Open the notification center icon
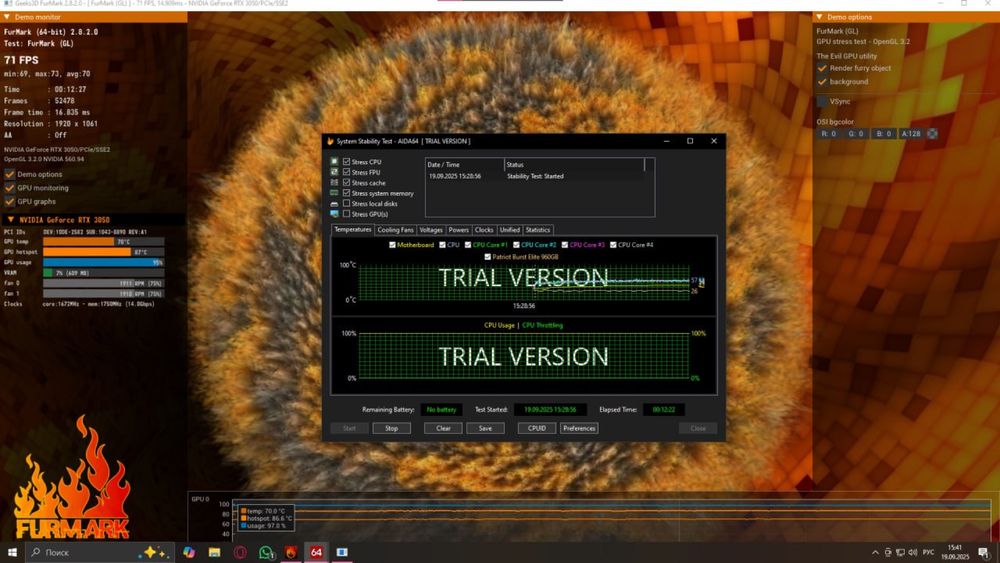This screenshot has height=563, width=1000. point(984,552)
